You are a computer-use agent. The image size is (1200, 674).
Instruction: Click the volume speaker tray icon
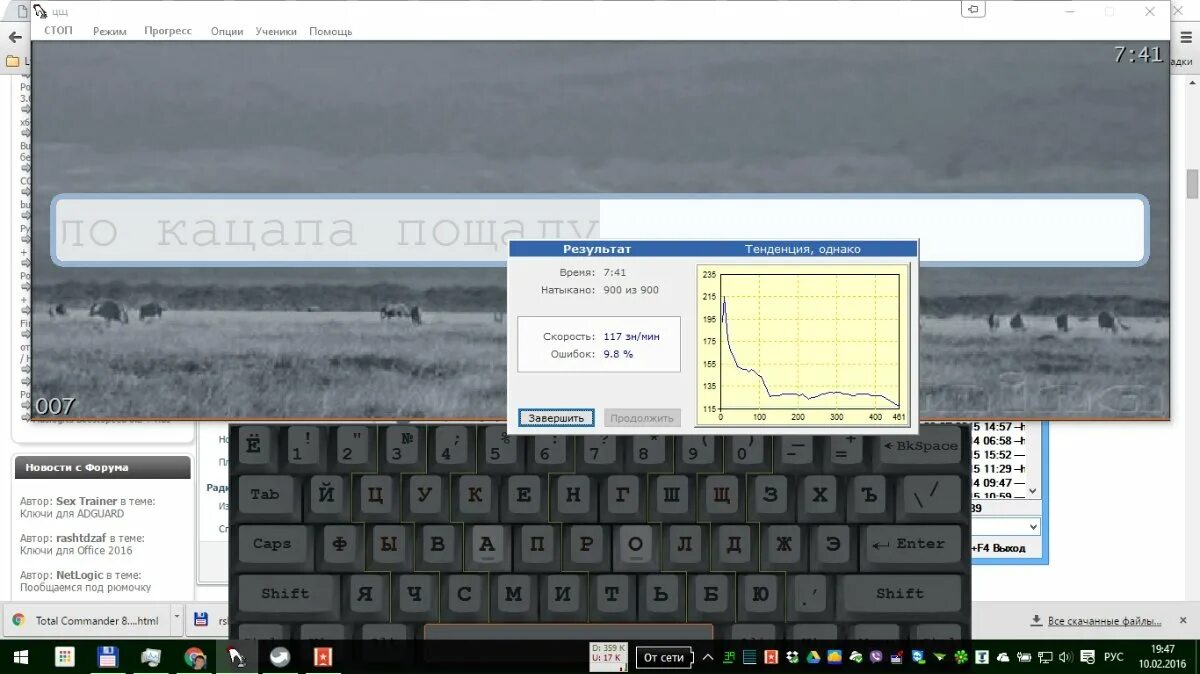tap(1066, 657)
